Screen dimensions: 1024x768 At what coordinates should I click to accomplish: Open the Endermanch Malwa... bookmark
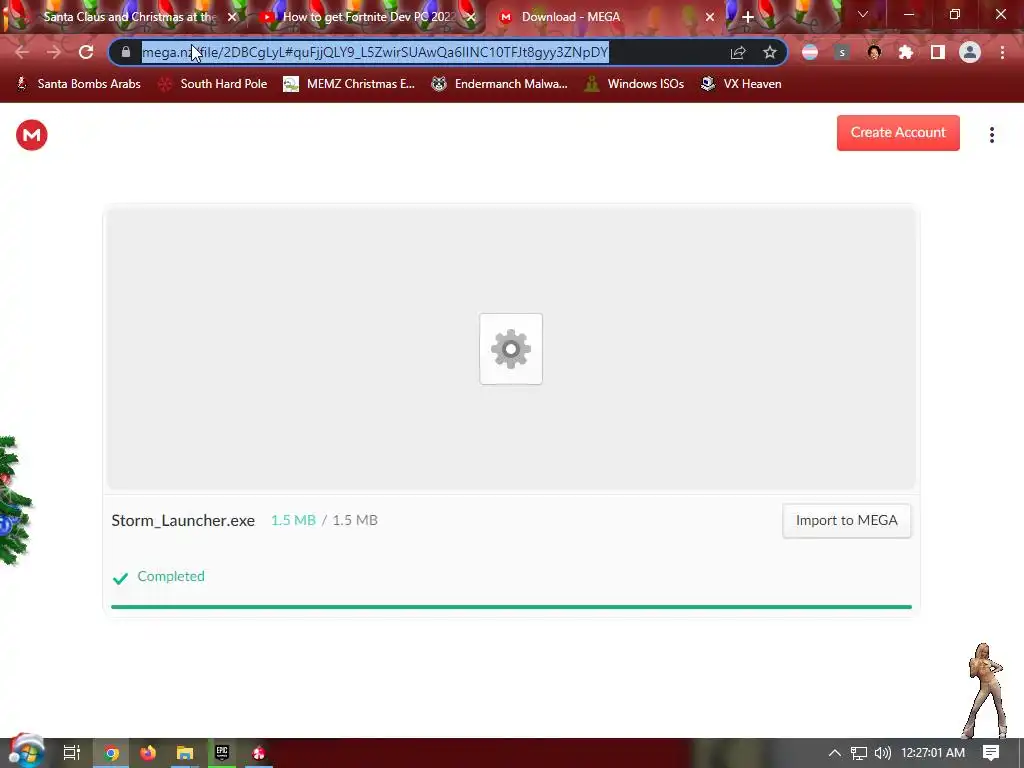click(500, 84)
